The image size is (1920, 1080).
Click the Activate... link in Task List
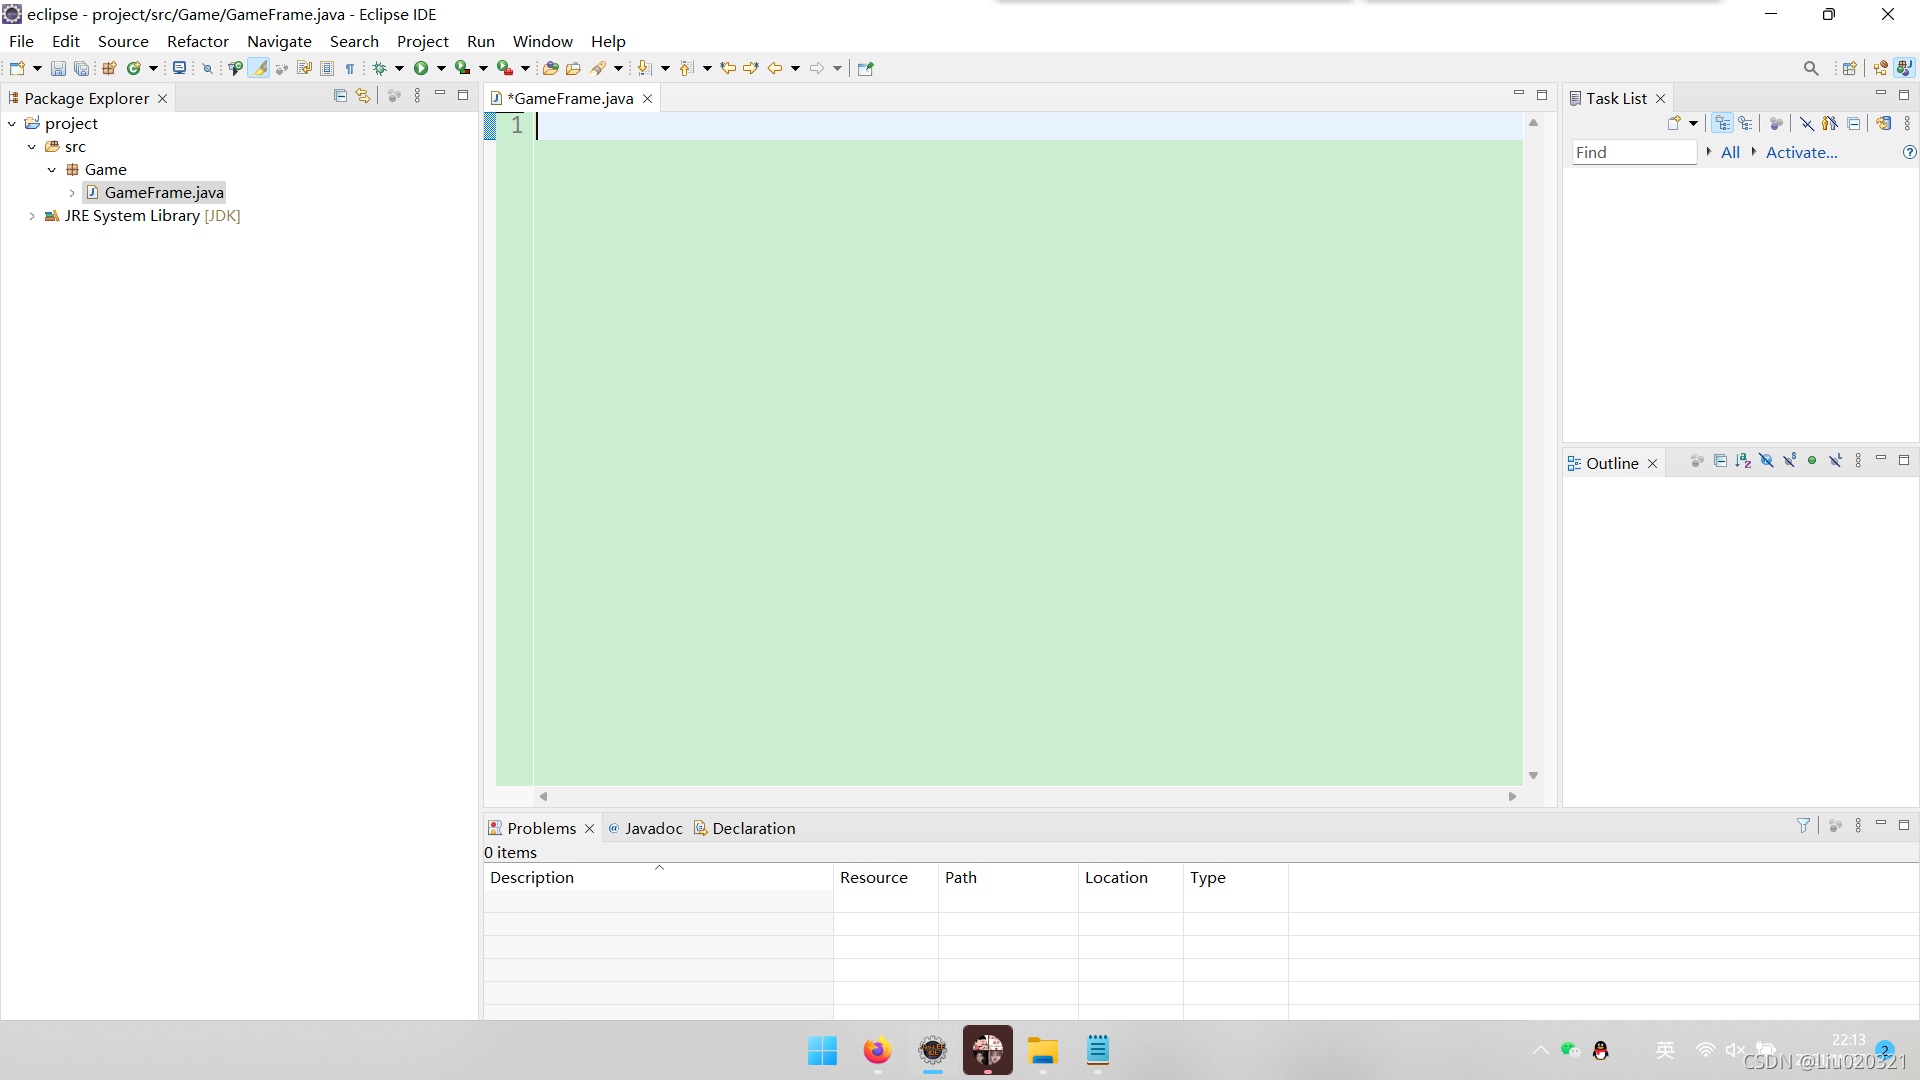point(1801,152)
